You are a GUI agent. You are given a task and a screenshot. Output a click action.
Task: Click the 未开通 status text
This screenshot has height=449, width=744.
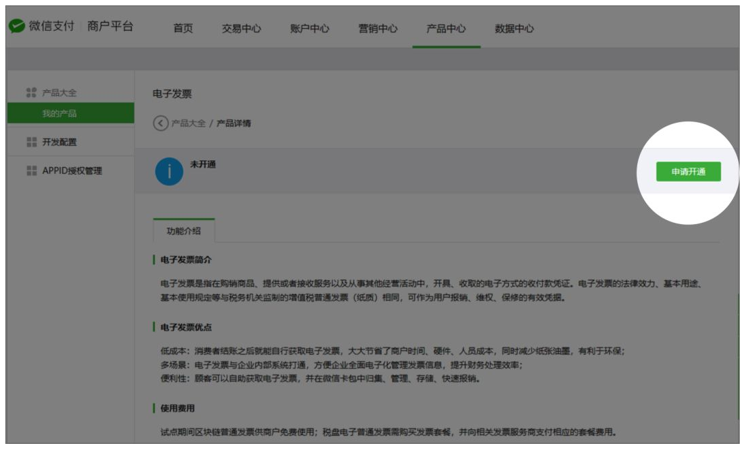pos(203,164)
